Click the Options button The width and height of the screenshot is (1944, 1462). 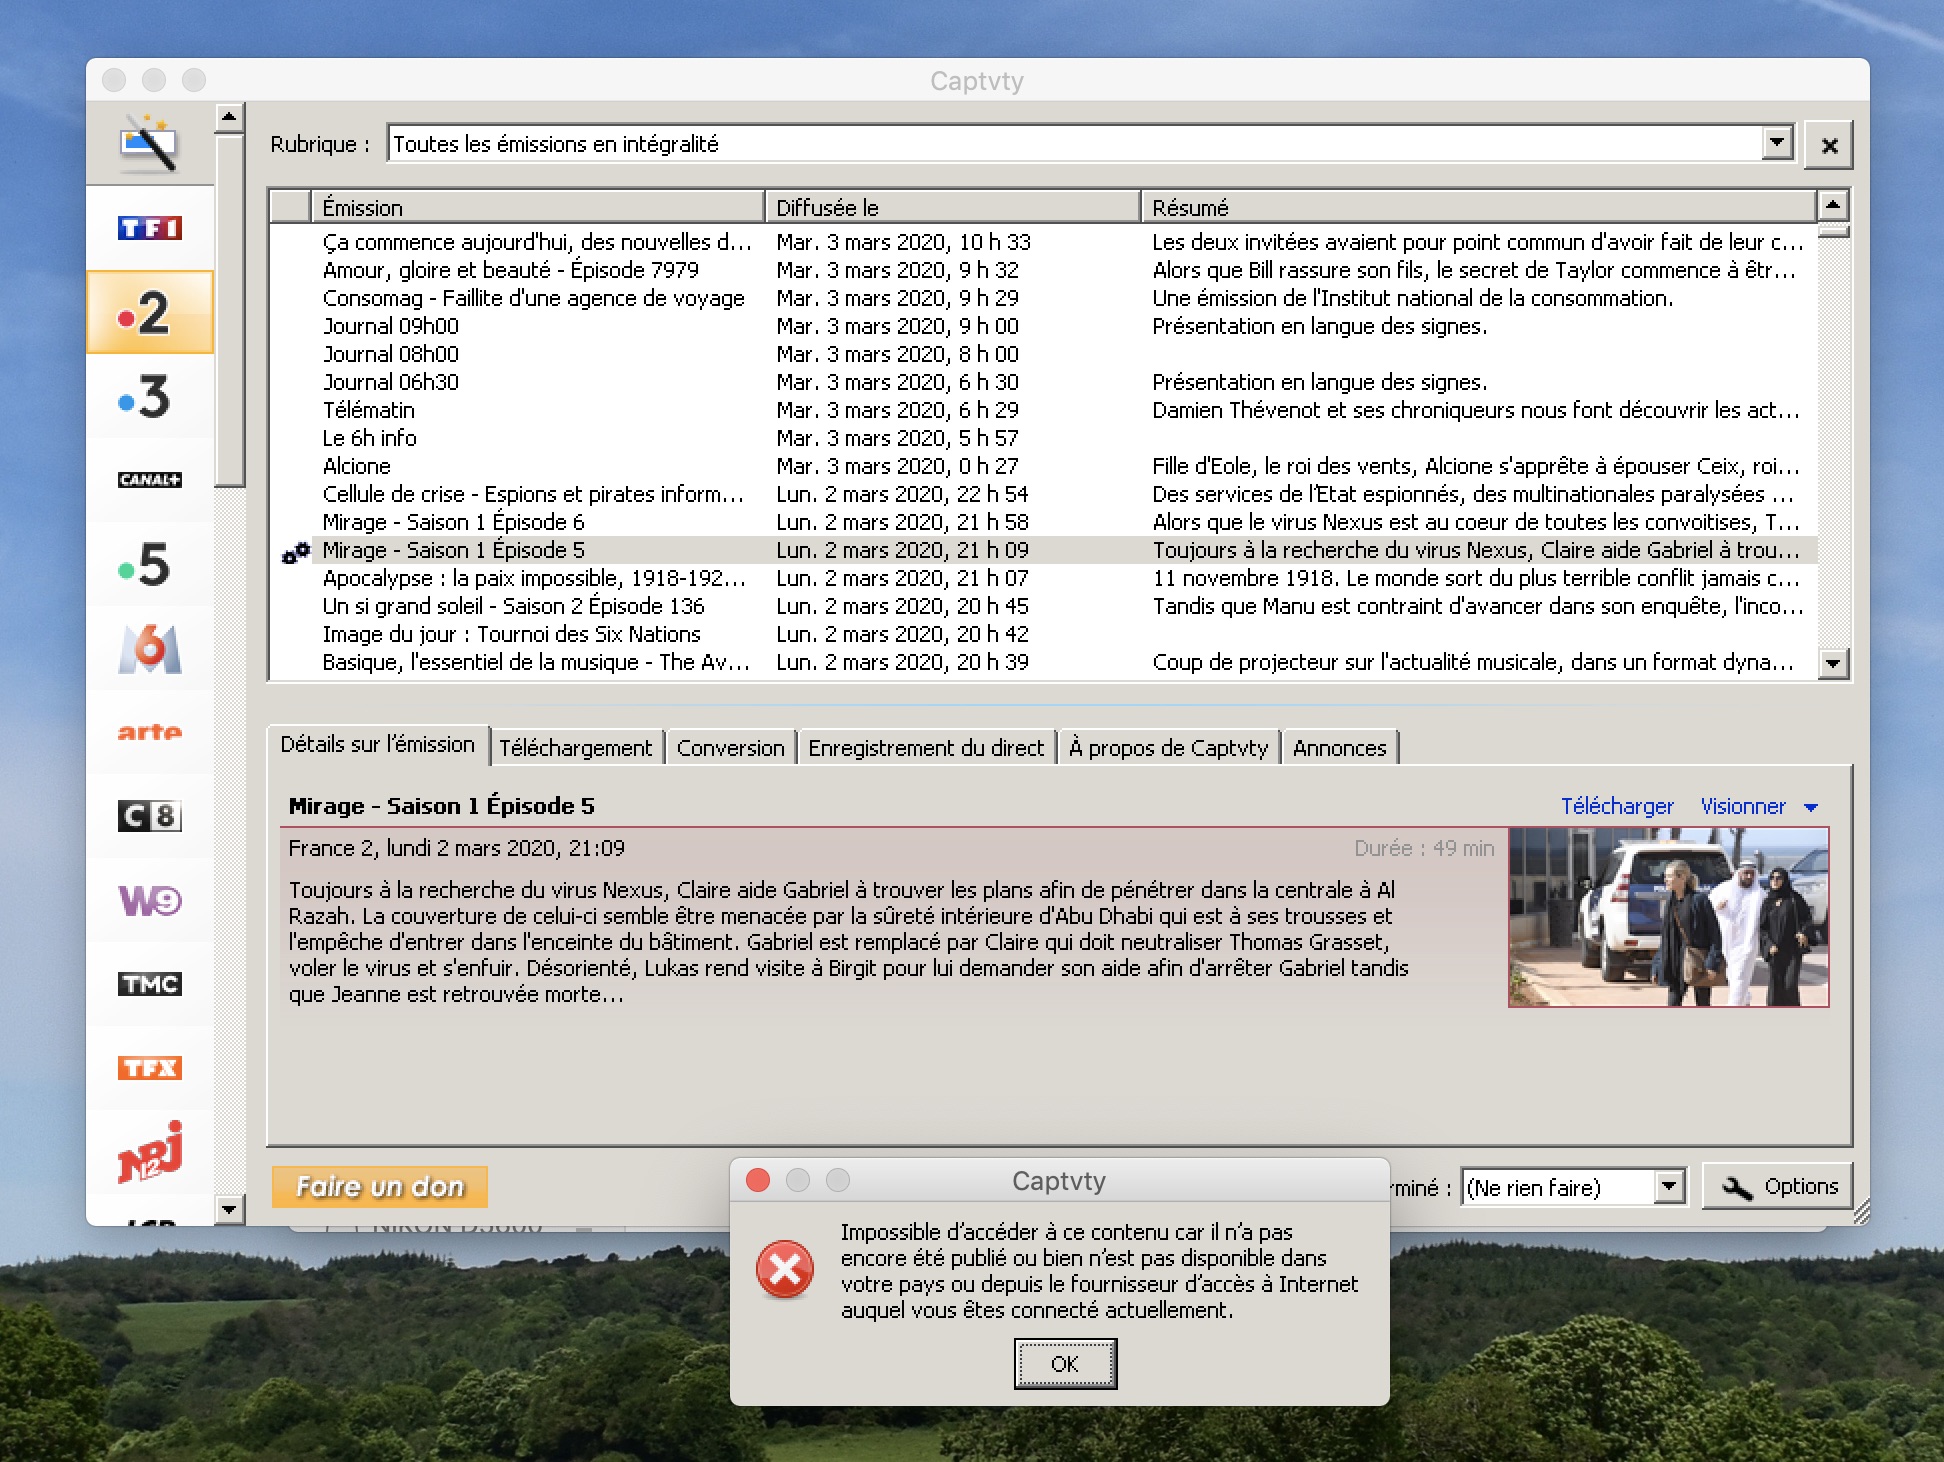pyautogui.click(x=1778, y=1186)
